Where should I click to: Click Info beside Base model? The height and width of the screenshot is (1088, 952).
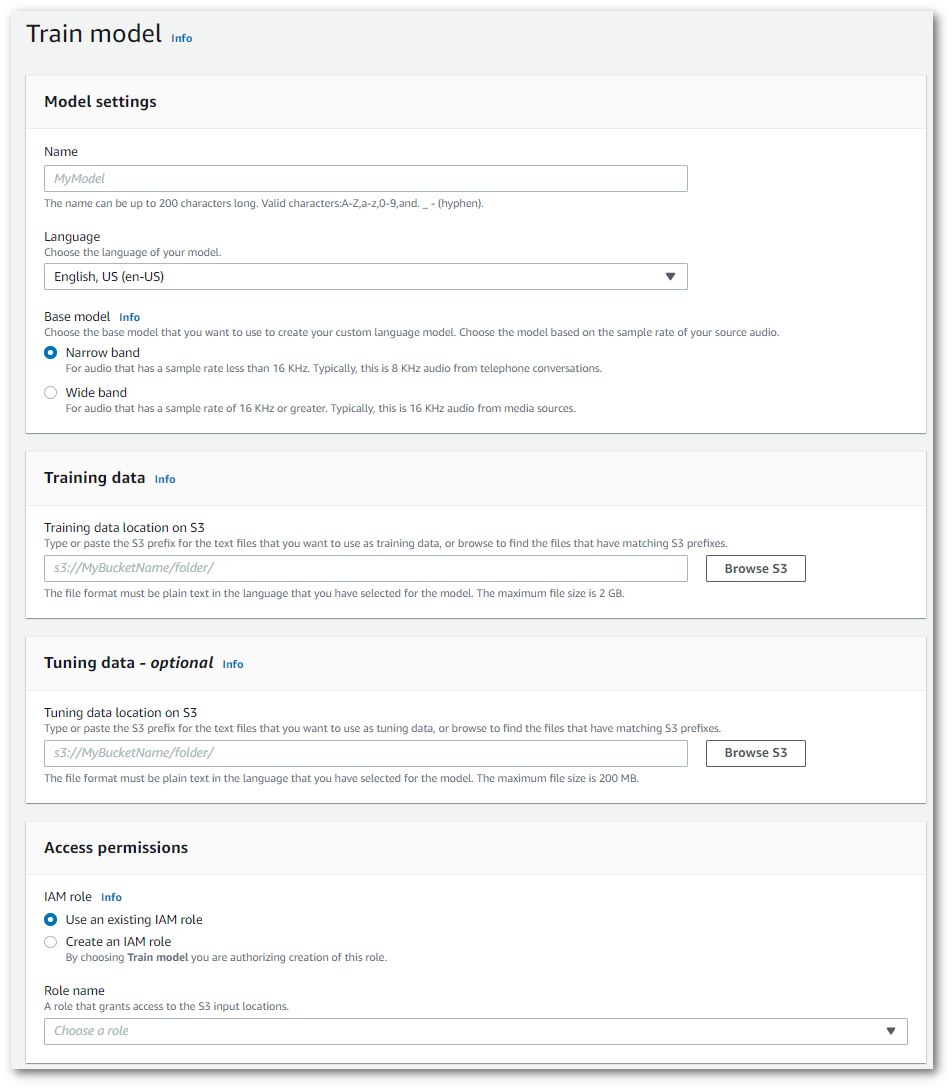pos(129,316)
